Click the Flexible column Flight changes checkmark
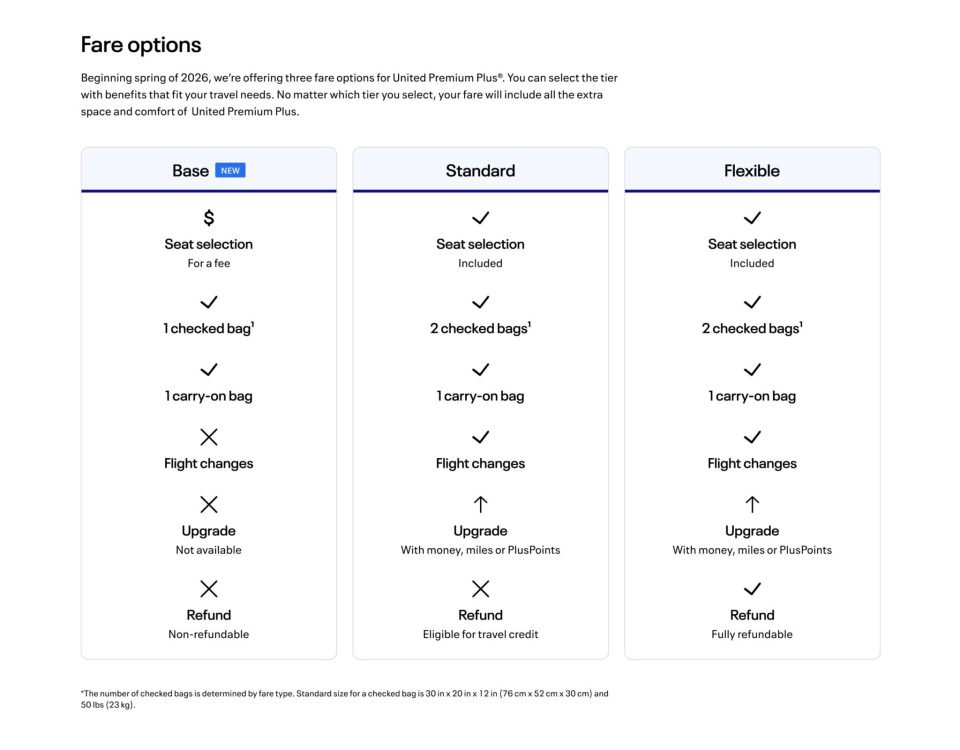960x750 pixels. tap(752, 437)
